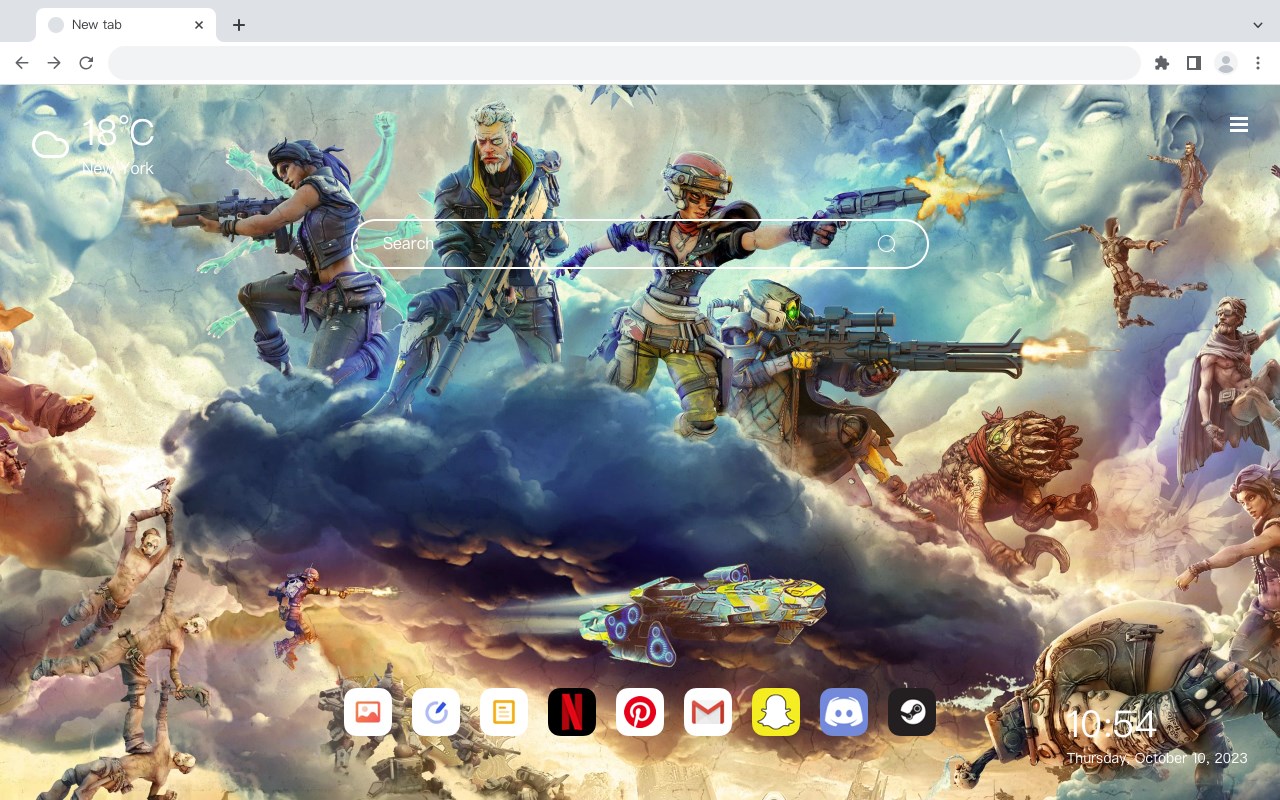Open Chrome's three-dot menu
The height and width of the screenshot is (800, 1280).
(1258, 63)
